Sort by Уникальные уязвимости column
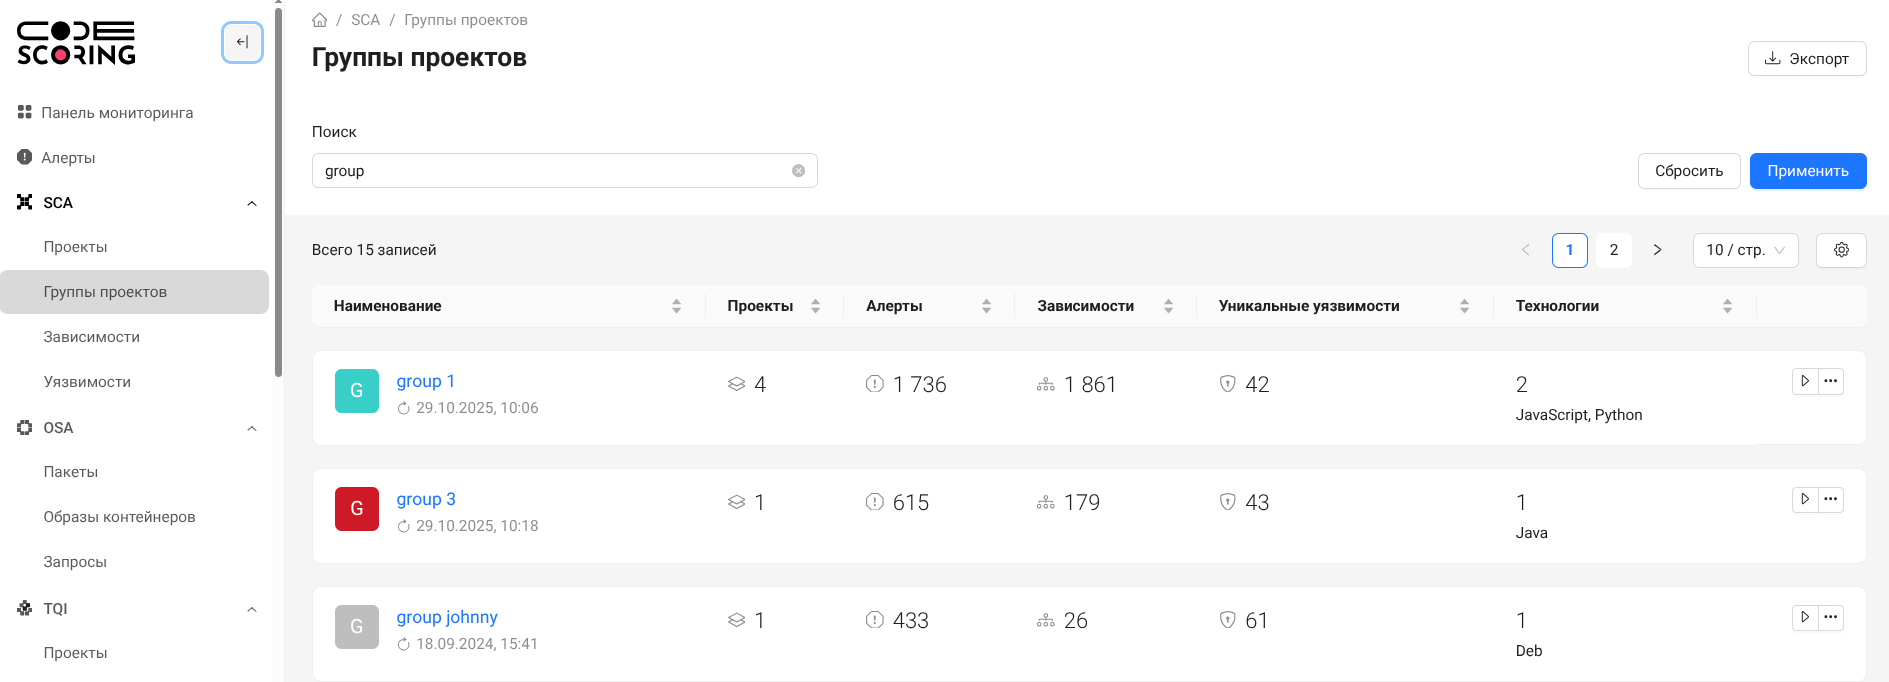1889x682 pixels. pyautogui.click(x=1464, y=306)
